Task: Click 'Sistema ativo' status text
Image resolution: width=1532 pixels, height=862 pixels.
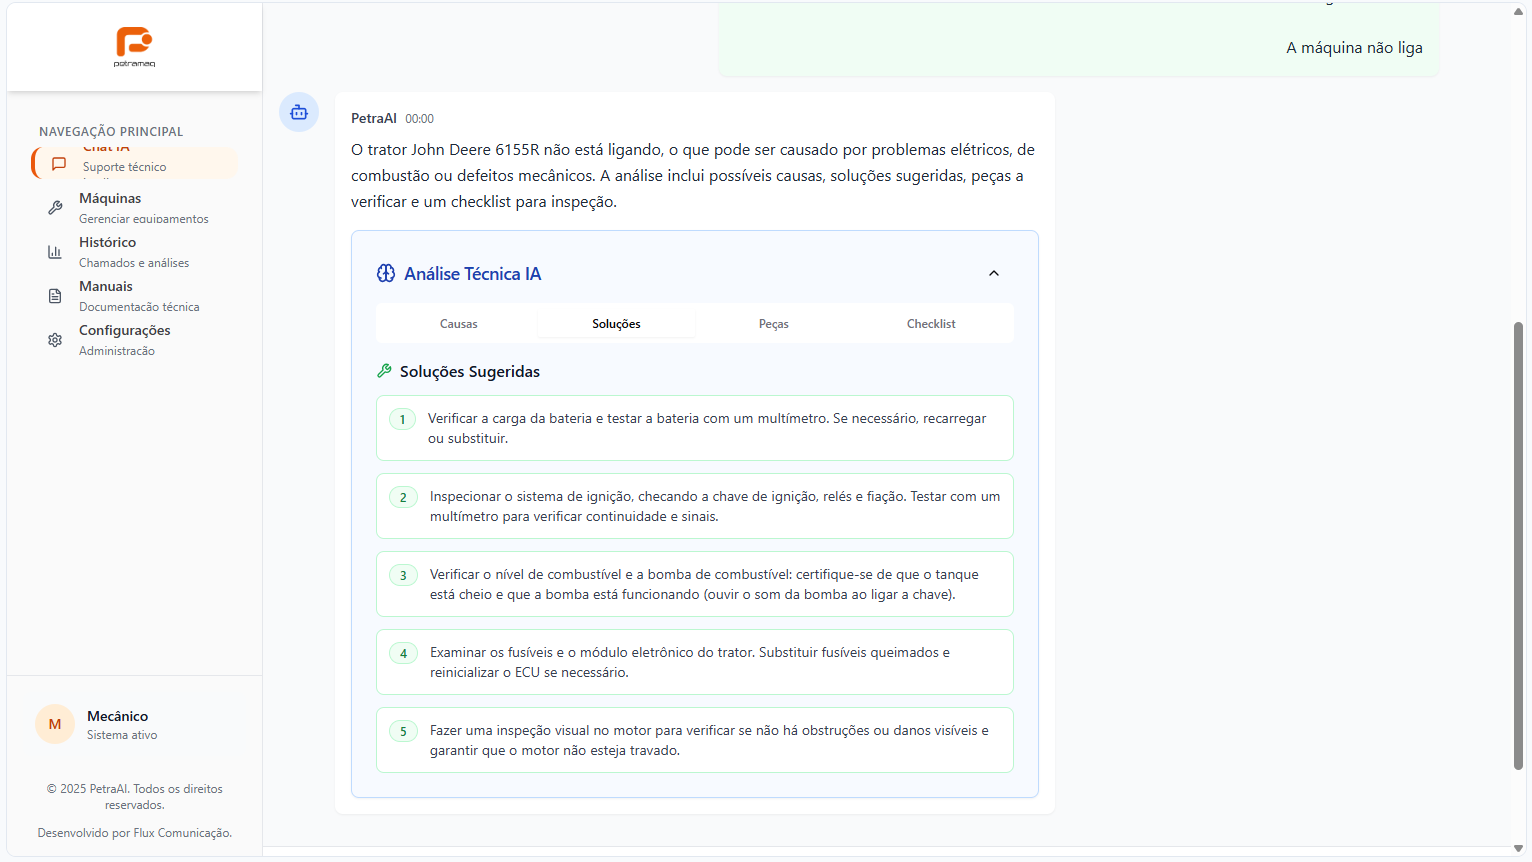Action: (x=122, y=735)
